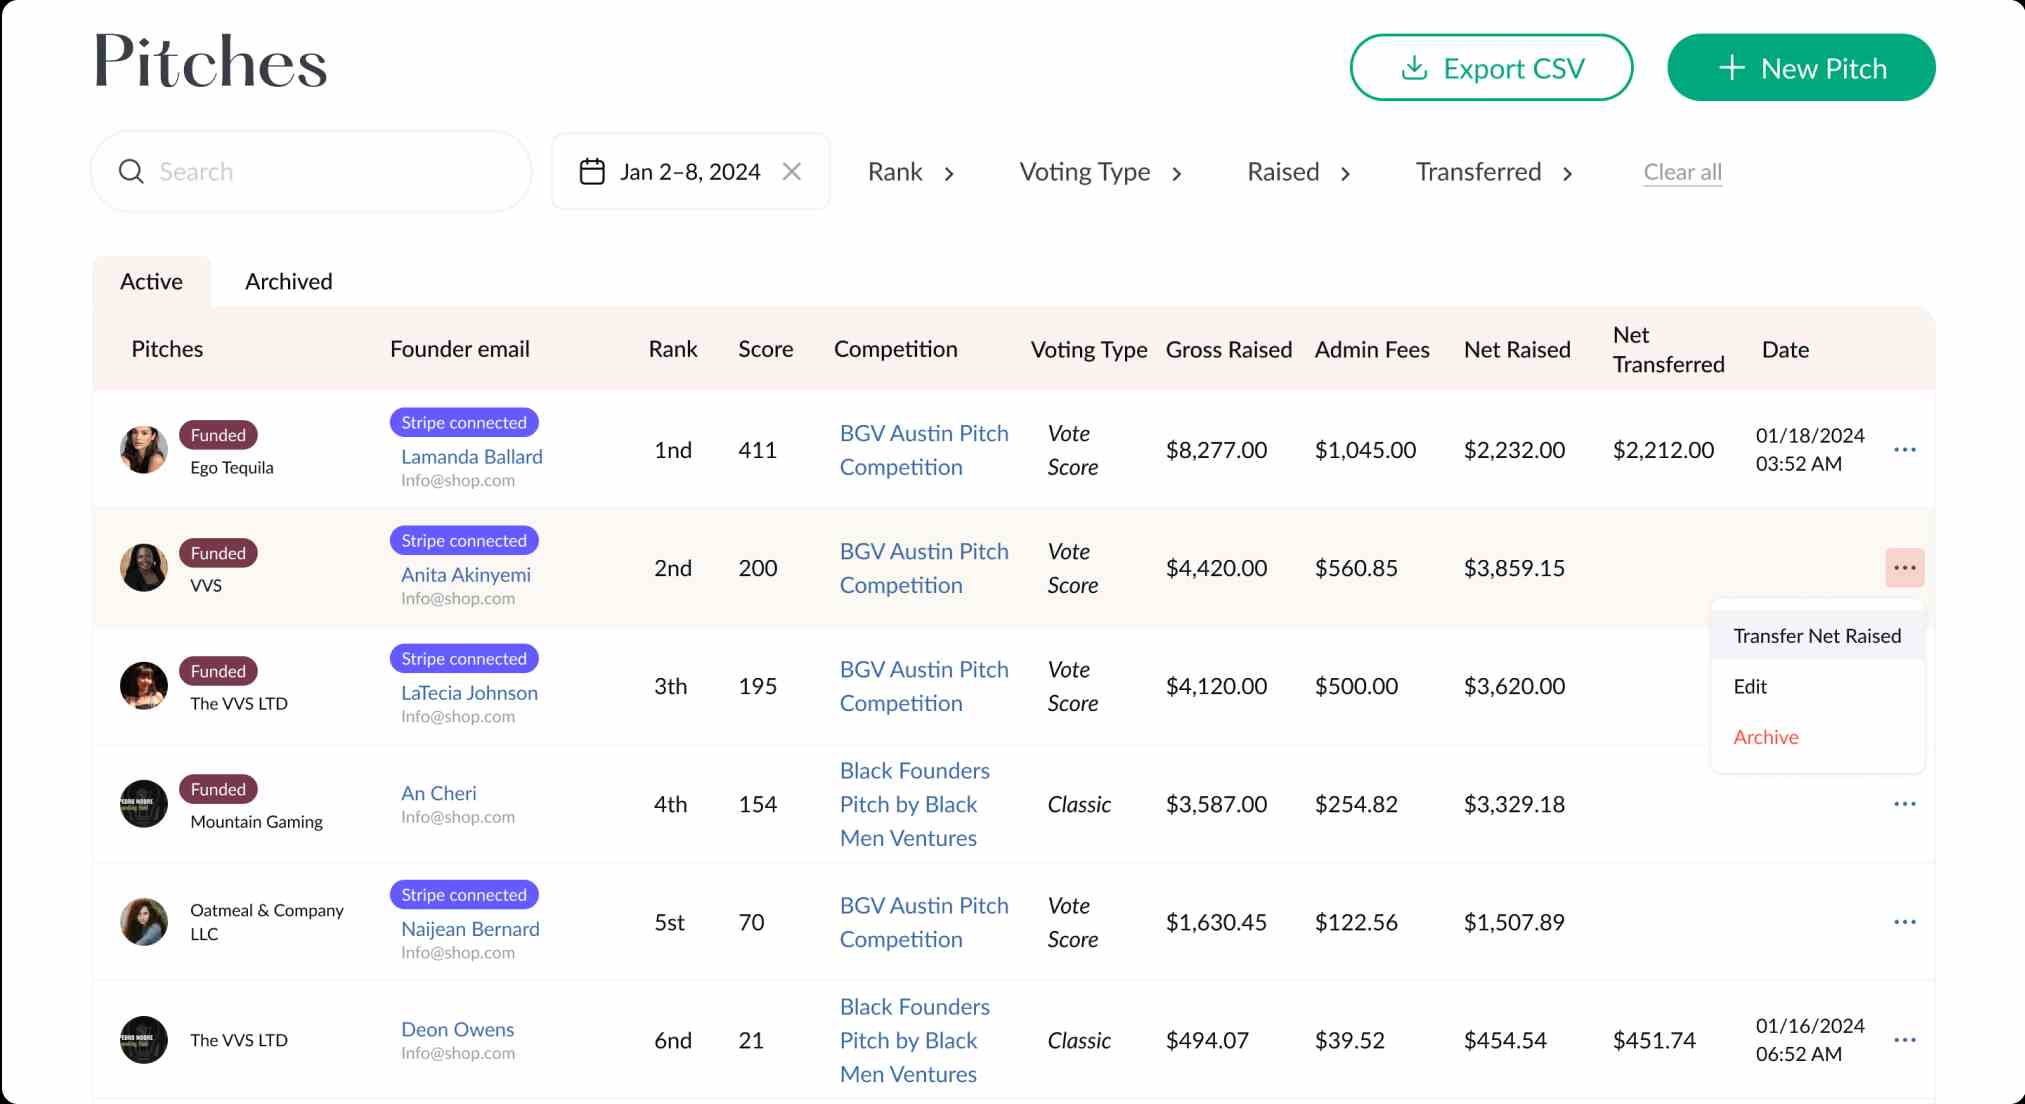Open An Cheri founder link
Viewport: 2025px width, 1104px height.
438,792
